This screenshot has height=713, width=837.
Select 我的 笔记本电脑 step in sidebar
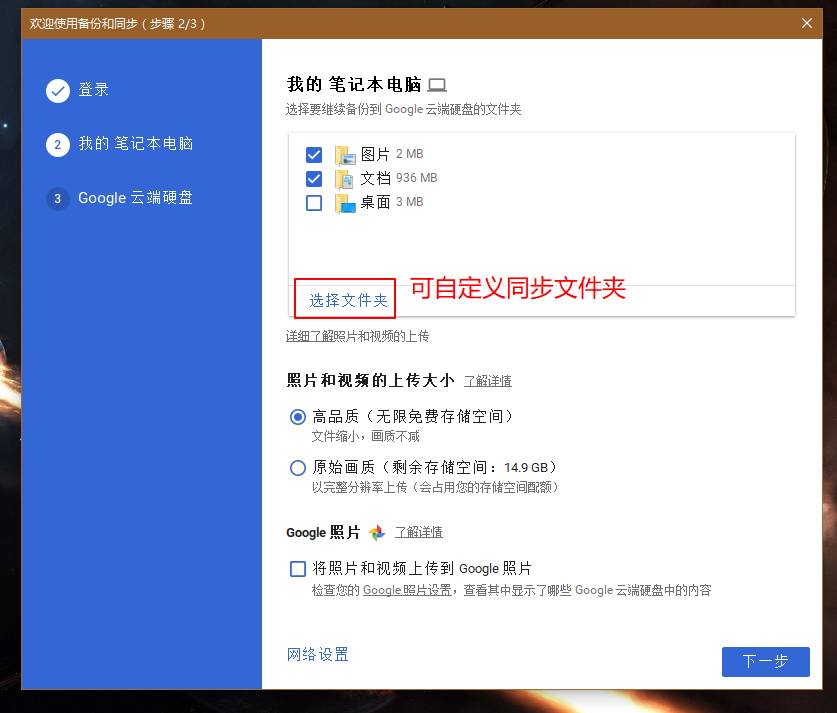coord(136,144)
